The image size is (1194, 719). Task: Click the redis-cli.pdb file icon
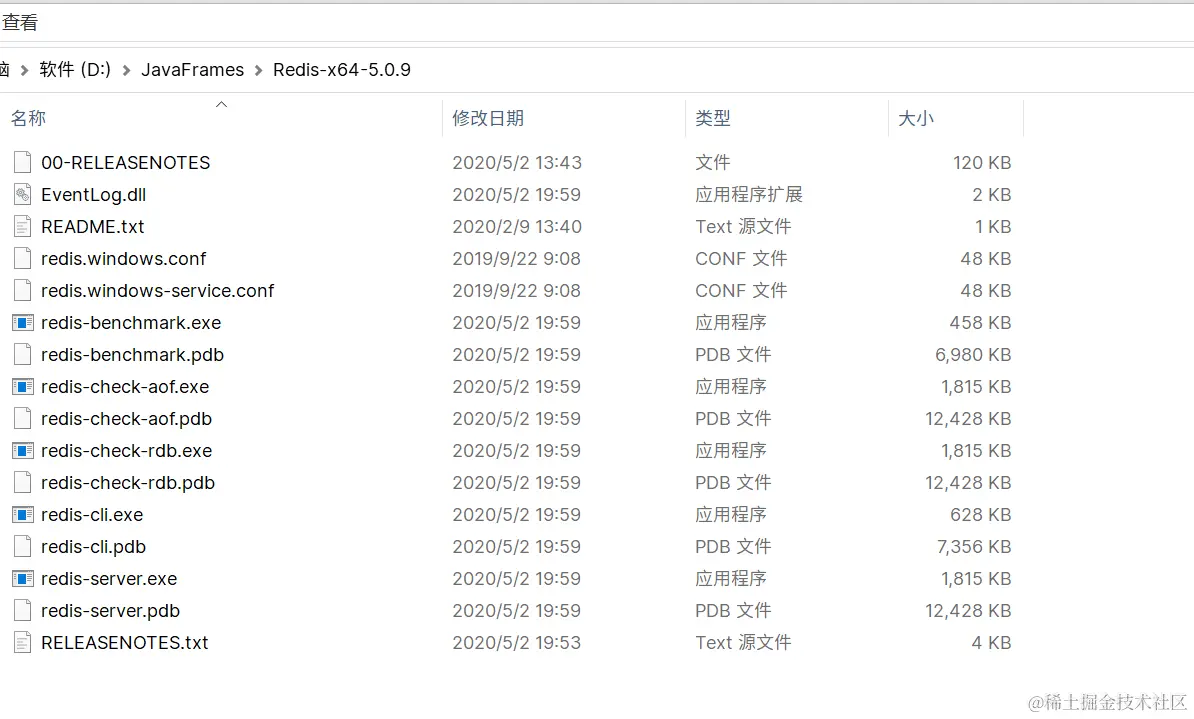tap(23, 546)
